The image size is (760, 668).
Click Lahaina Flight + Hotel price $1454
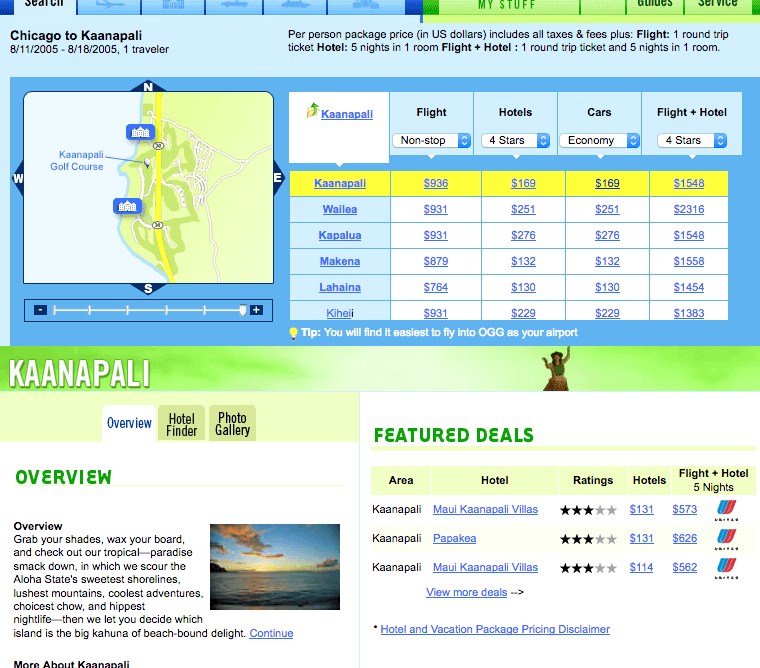pyautogui.click(x=689, y=287)
